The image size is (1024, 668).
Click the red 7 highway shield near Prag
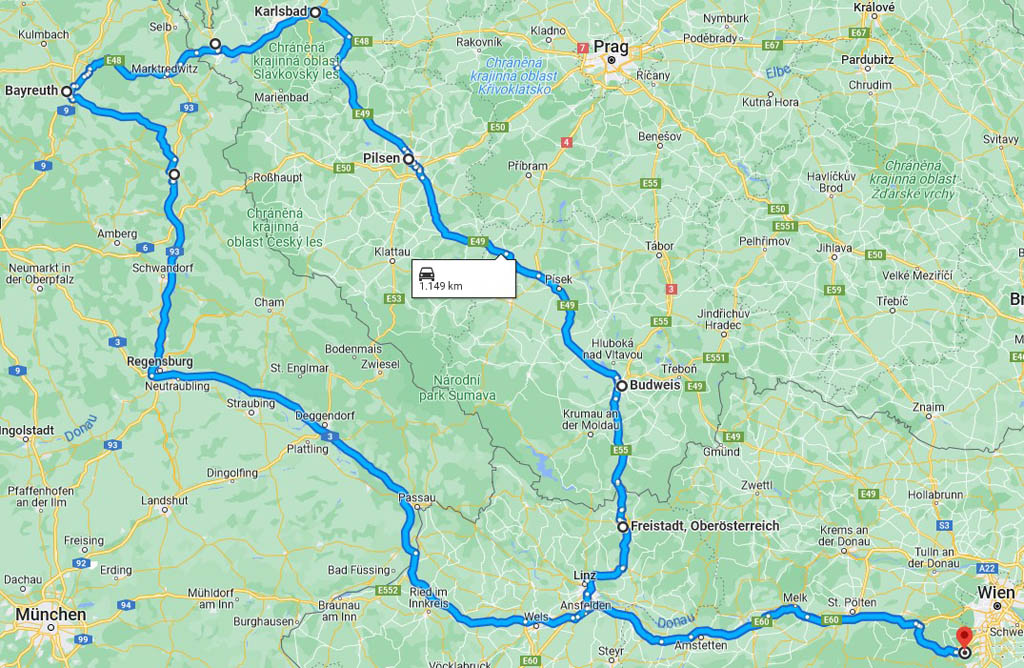[583, 48]
